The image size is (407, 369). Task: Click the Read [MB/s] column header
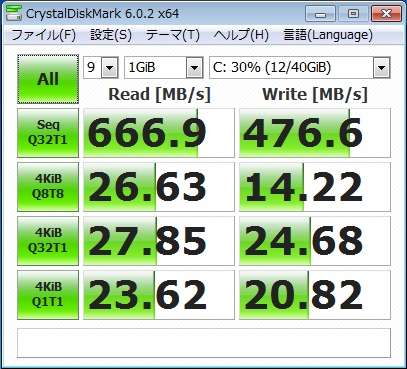point(159,94)
